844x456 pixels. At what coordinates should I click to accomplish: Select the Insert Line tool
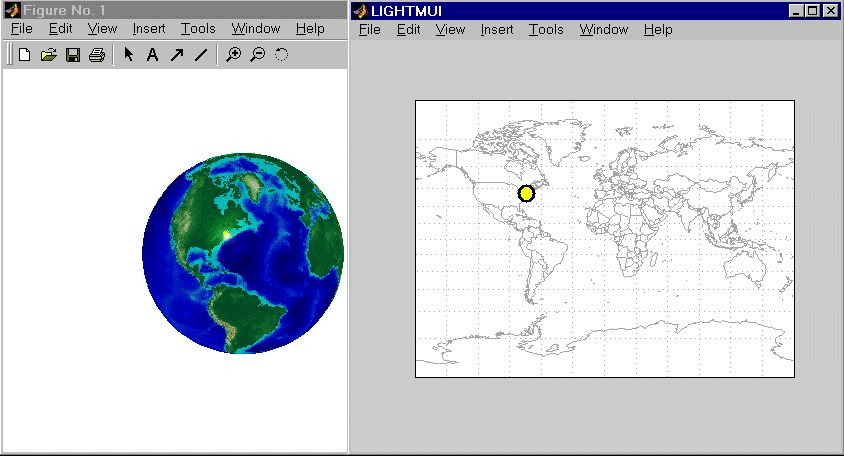click(201, 54)
